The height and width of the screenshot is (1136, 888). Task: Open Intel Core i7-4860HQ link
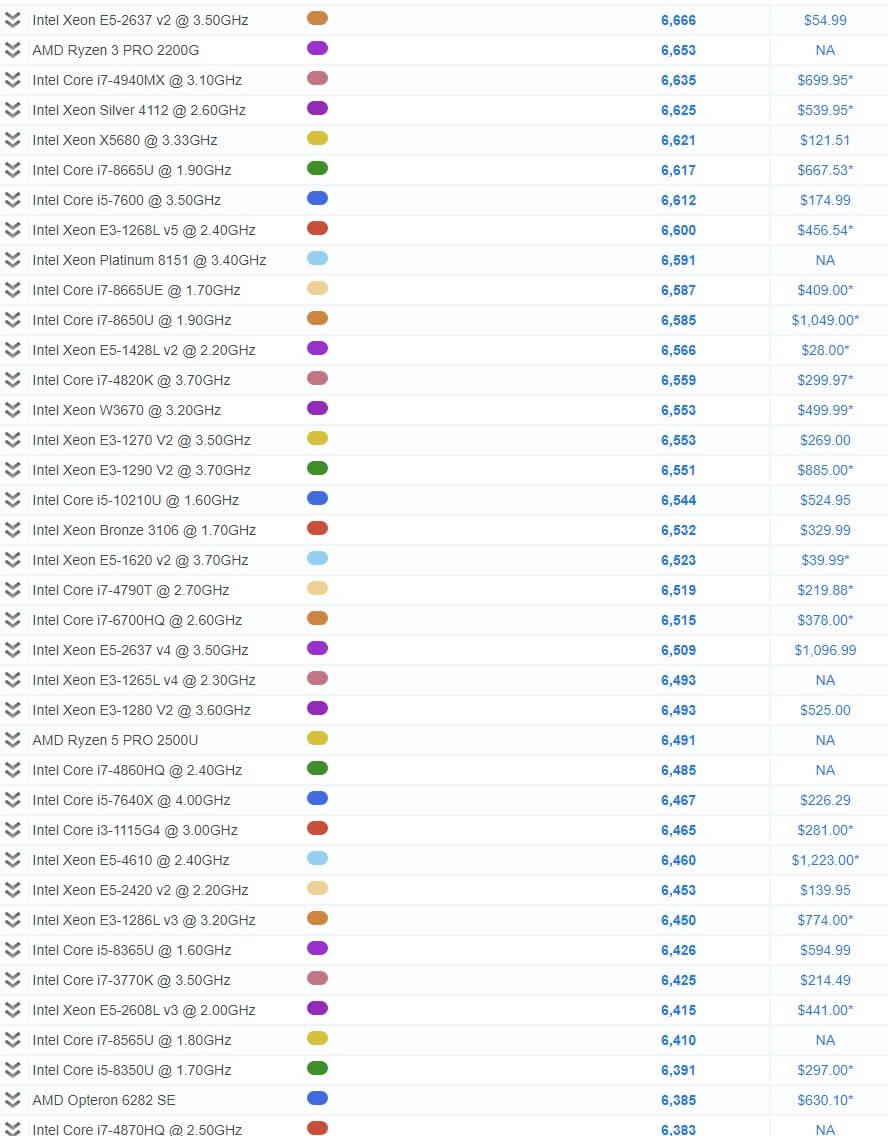click(137, 770)
